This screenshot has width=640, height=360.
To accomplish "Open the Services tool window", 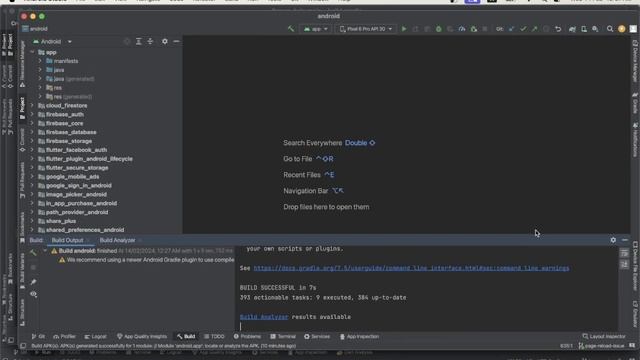I will pos(317,337).
